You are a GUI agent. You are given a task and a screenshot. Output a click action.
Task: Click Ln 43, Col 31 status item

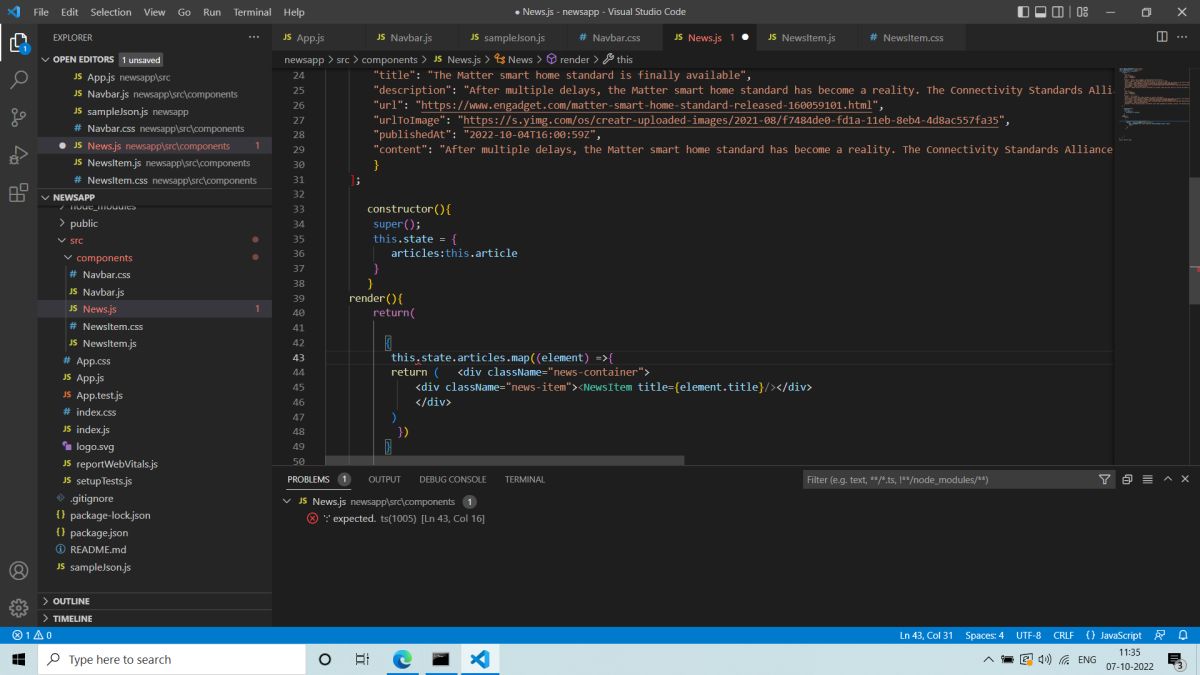tap(927, 635)
